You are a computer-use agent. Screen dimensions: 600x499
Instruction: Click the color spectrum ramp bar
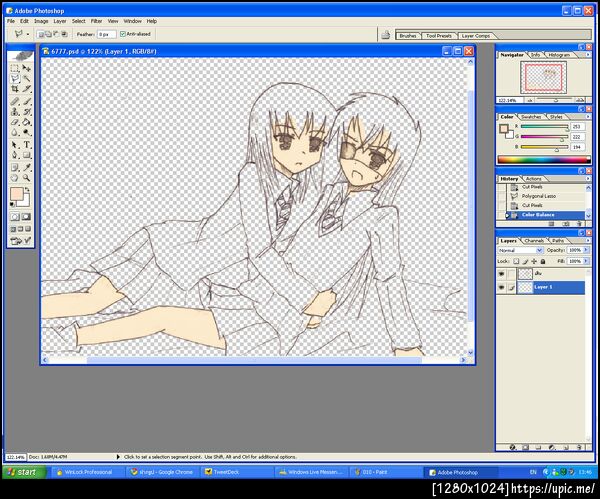[x=543, y=159]
